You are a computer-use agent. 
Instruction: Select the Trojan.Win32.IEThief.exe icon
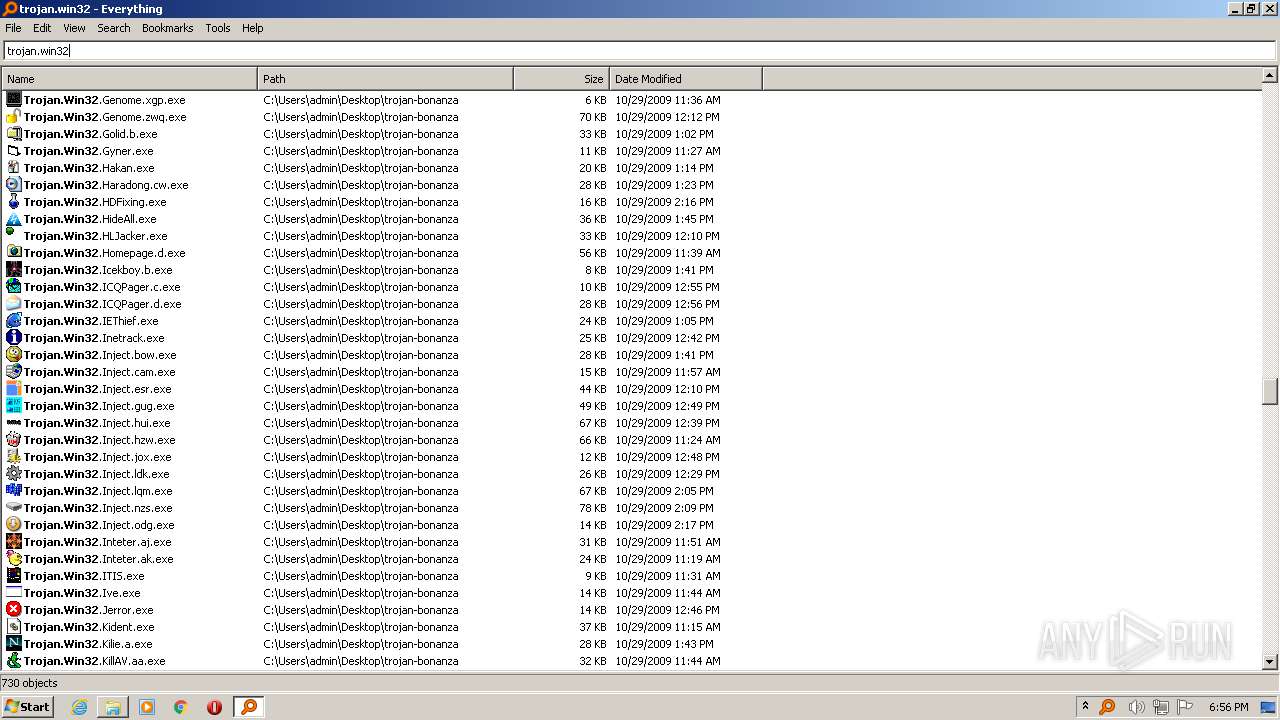pyautogui.click(x=14, y=321)
